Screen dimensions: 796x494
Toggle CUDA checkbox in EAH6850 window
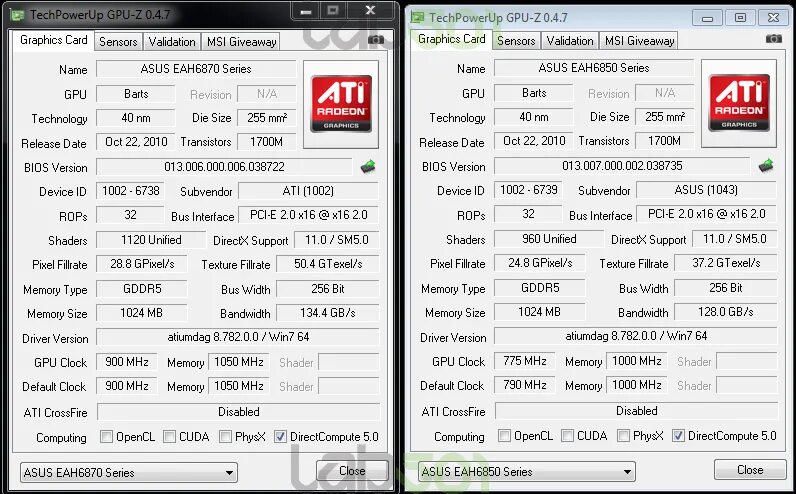(568, 436)
